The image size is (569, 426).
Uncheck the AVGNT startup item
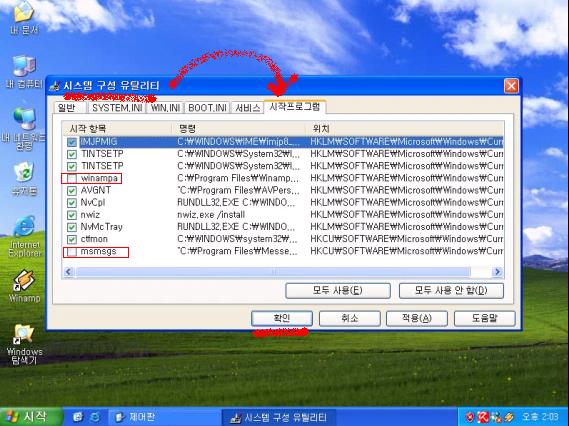tap(72, 191)
